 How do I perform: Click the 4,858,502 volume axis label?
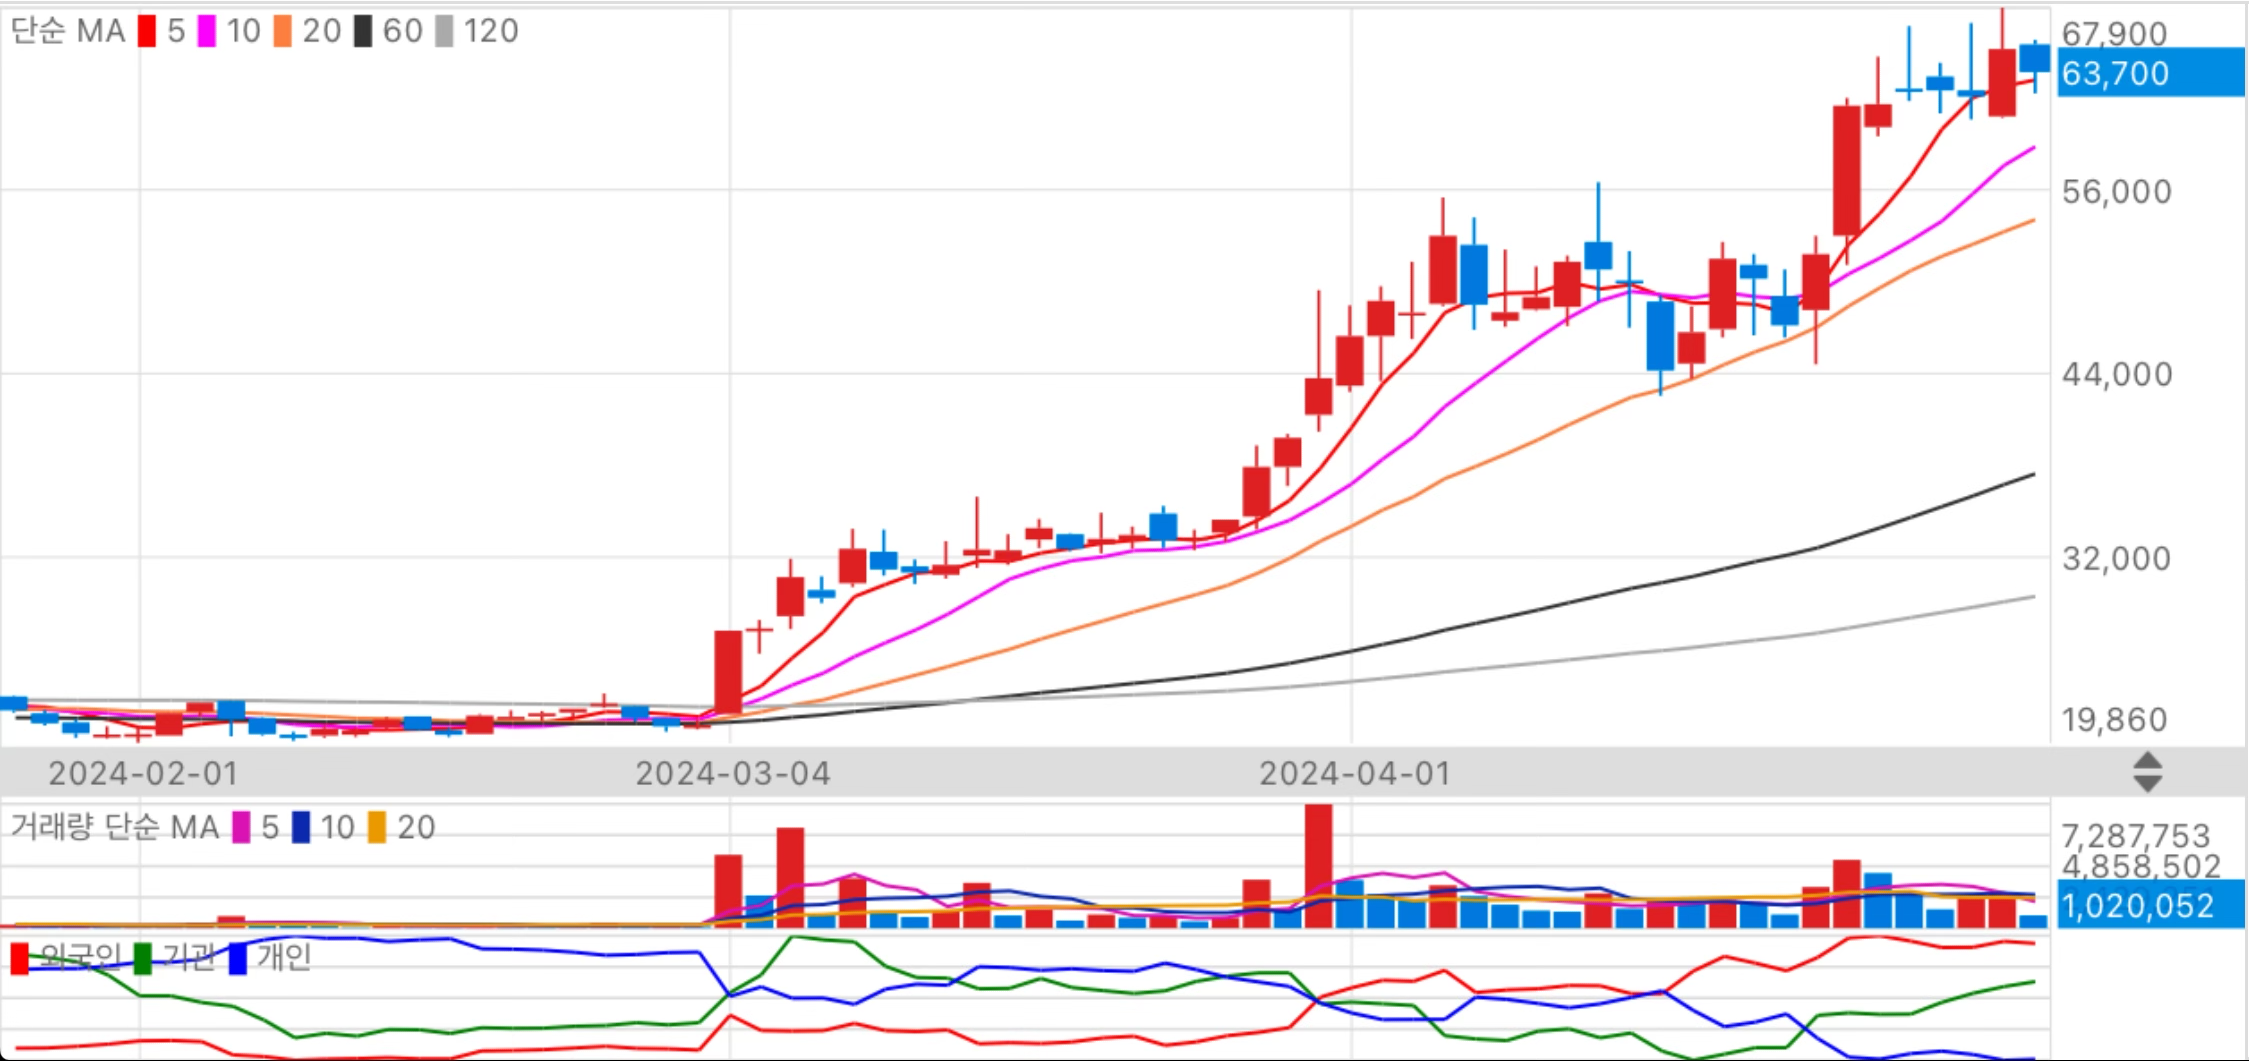[x=2141, y=865]
